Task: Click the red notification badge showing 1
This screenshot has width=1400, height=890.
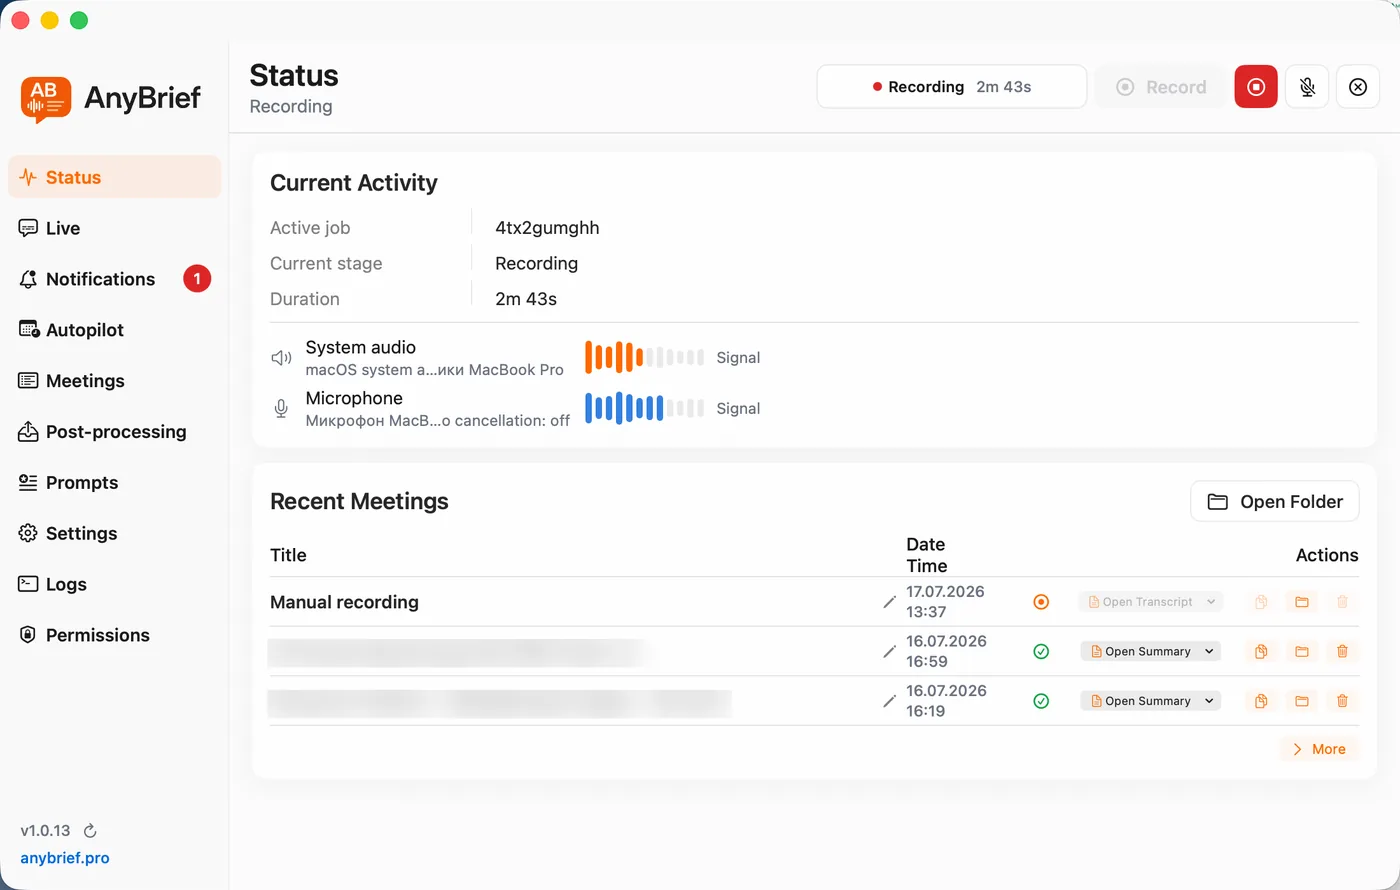Action: 197,279
